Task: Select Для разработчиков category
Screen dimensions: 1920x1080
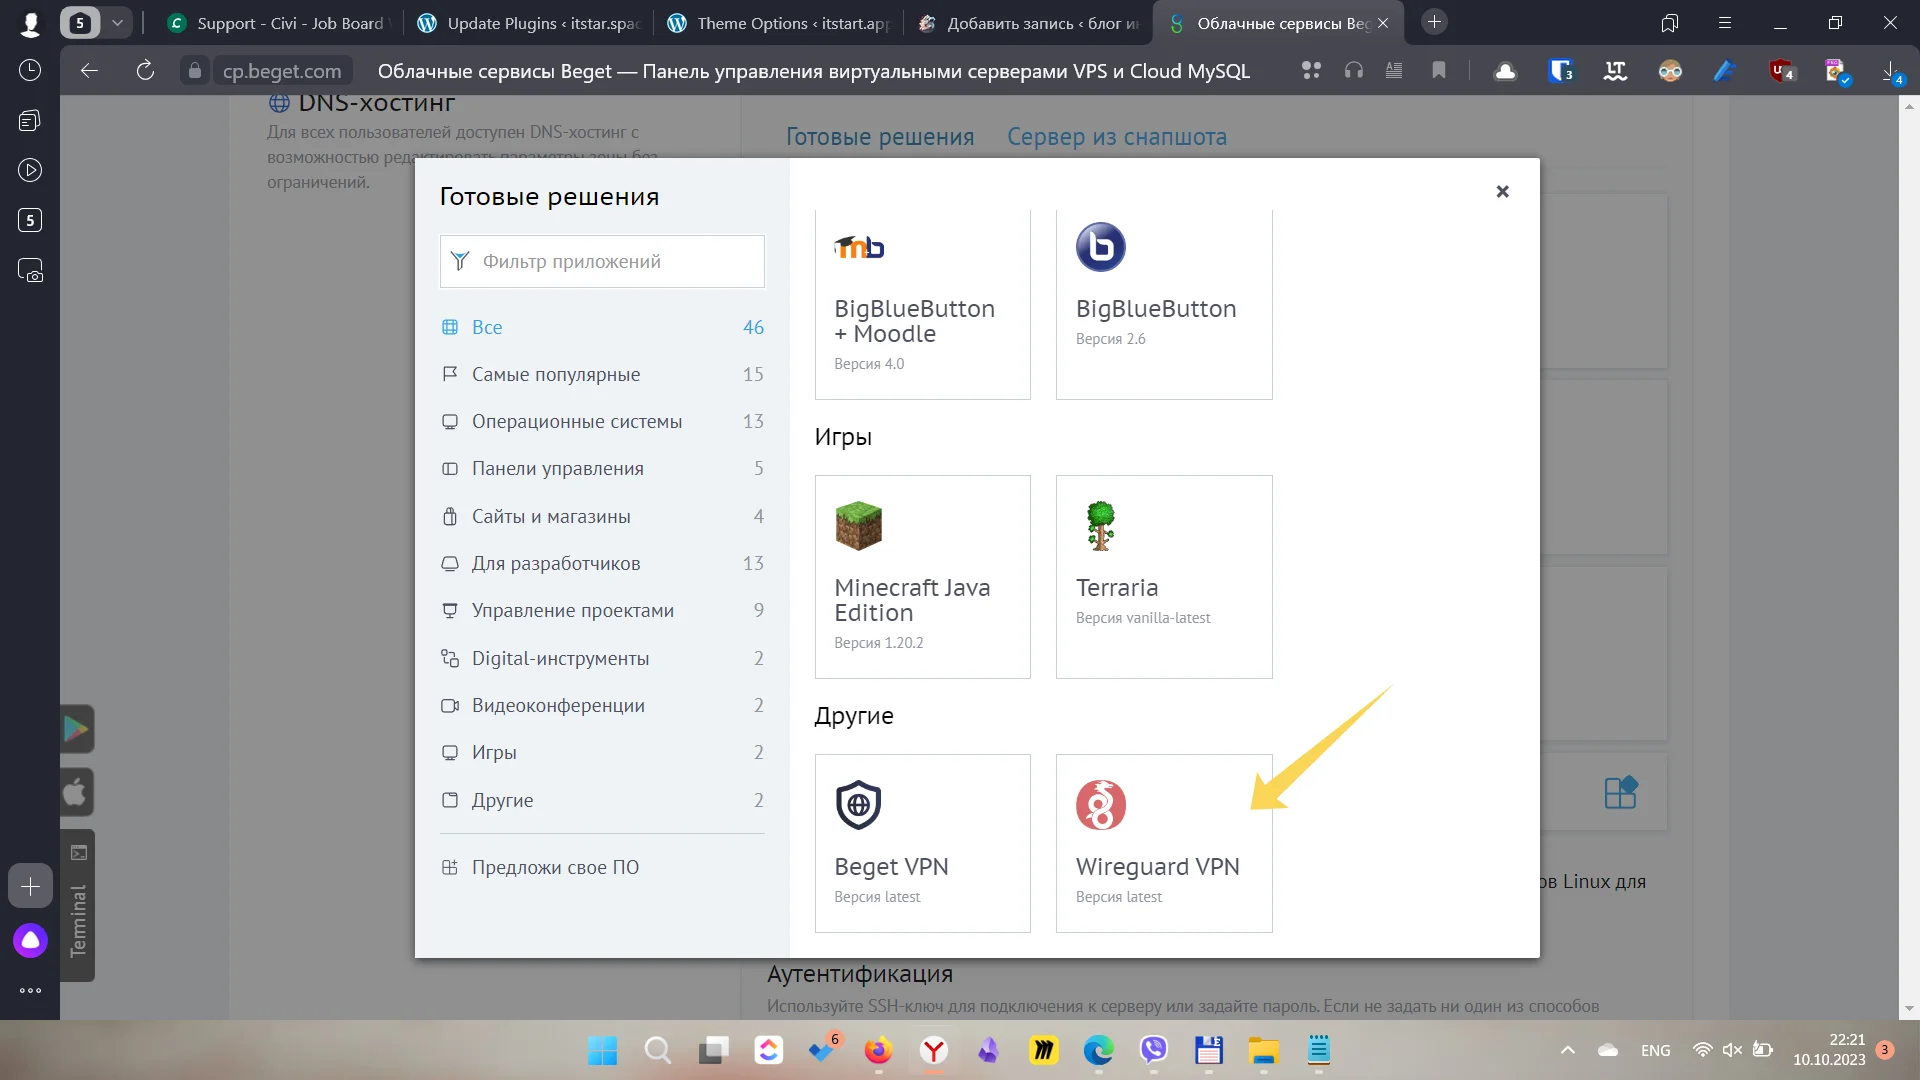Action: pyautogui.click(x=602, y=563)
